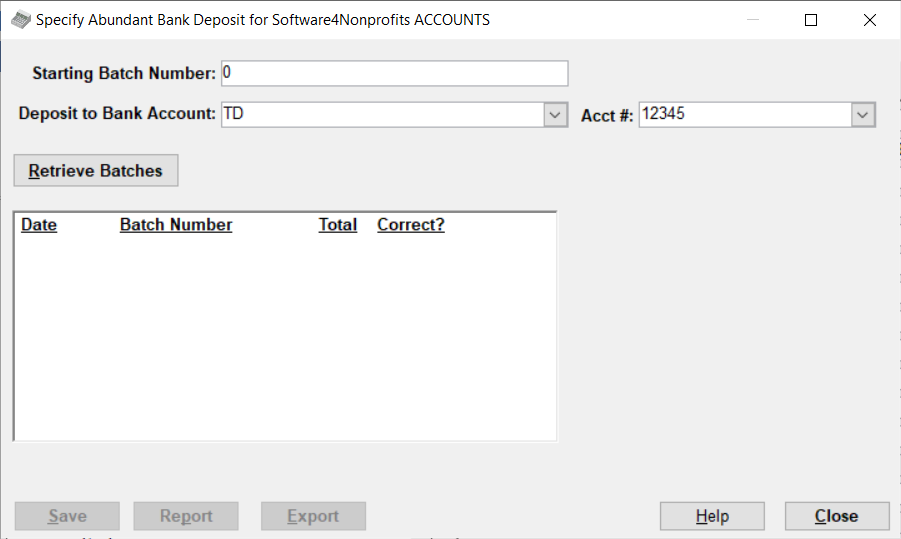
Task: Click the Starting Batch Number field
Action: (x=395, y=73)
